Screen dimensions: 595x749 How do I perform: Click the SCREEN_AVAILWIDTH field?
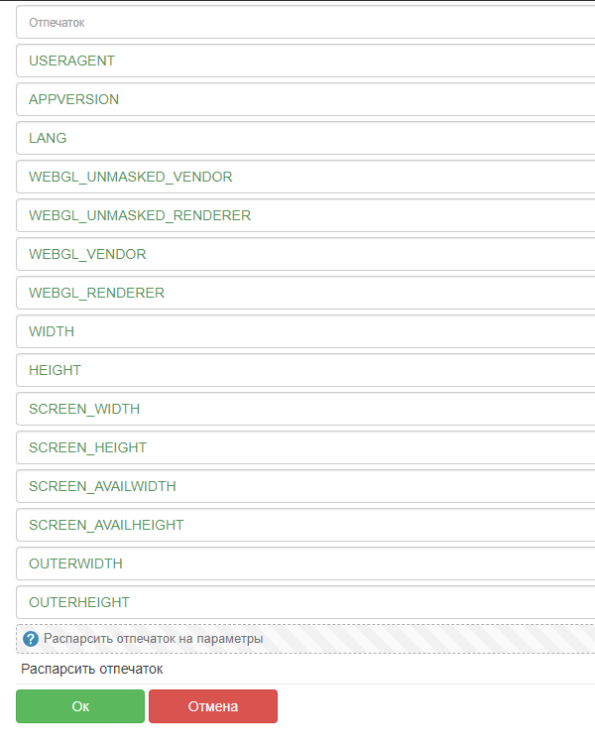[x=306, y=486]
